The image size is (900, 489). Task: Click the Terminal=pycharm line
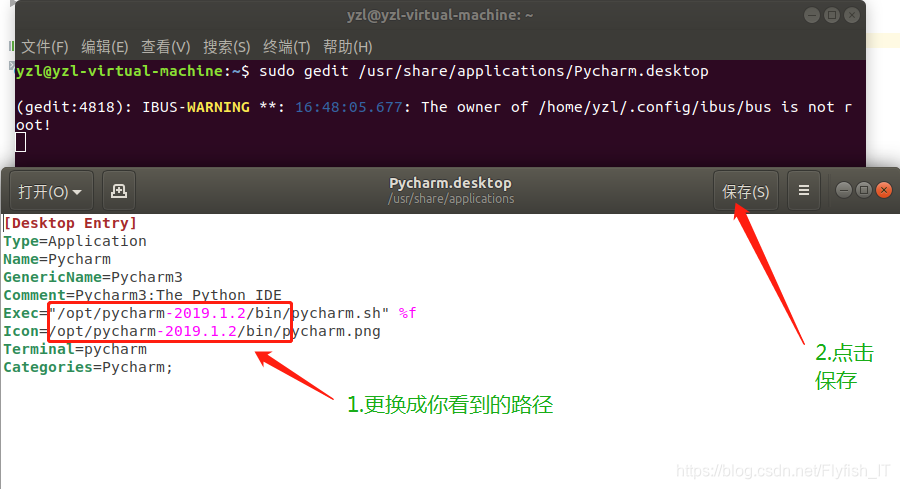75,349
